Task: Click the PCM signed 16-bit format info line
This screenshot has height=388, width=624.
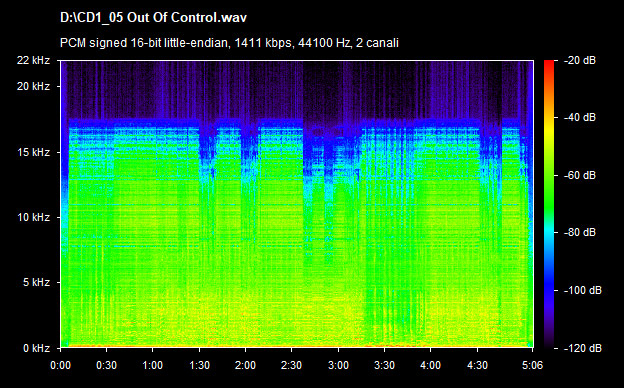Action: pyautogui.click(x=229, y=43)
